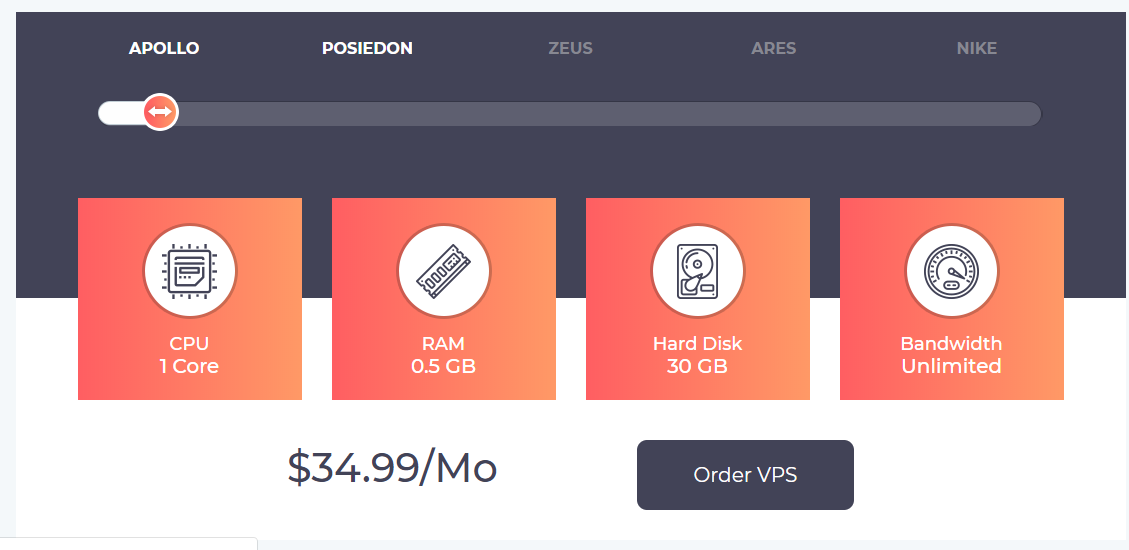Screen dimensions: 1129x550
Task: Pick the NIKE plan tier
Action: [x=976, y=48]
